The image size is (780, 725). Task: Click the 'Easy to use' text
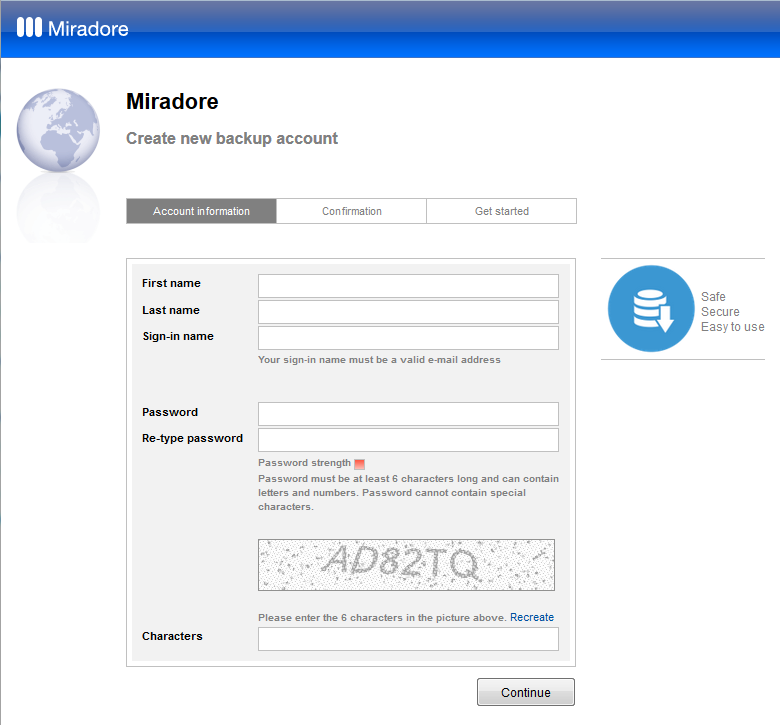click(733, 327)
